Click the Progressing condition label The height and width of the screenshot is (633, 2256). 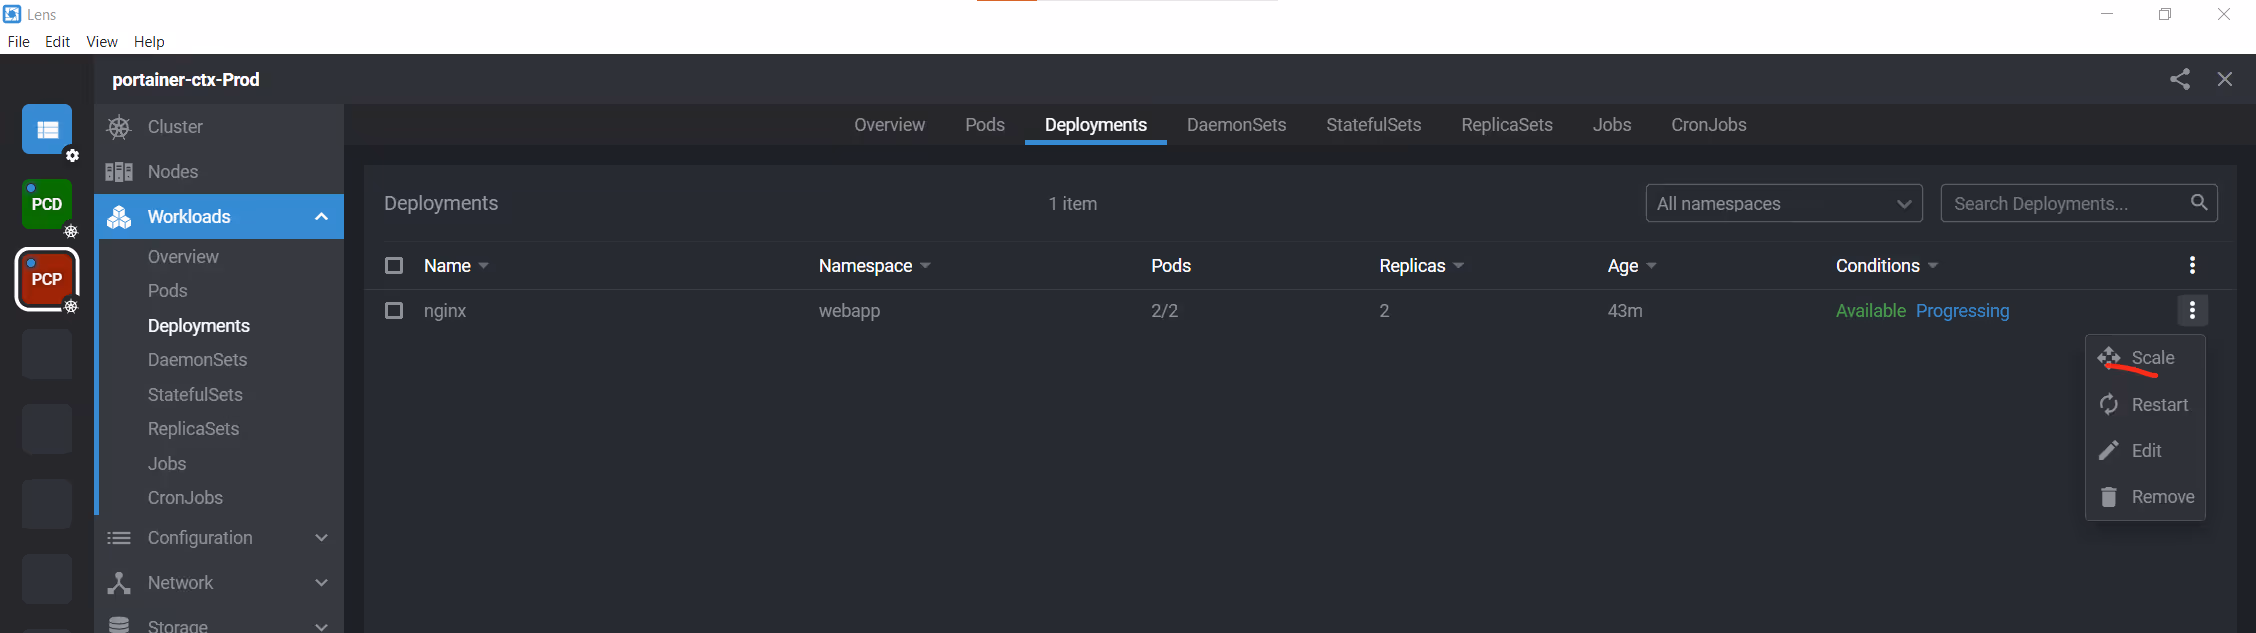1963,311
